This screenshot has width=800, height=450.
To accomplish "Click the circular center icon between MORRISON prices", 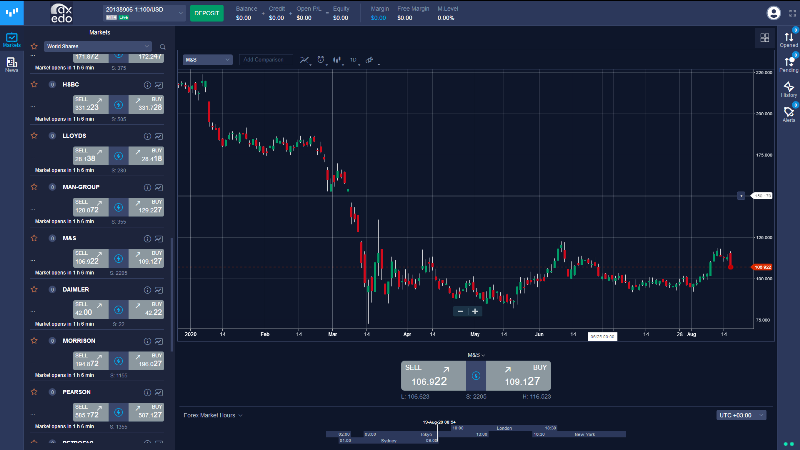I will point(118,361).
